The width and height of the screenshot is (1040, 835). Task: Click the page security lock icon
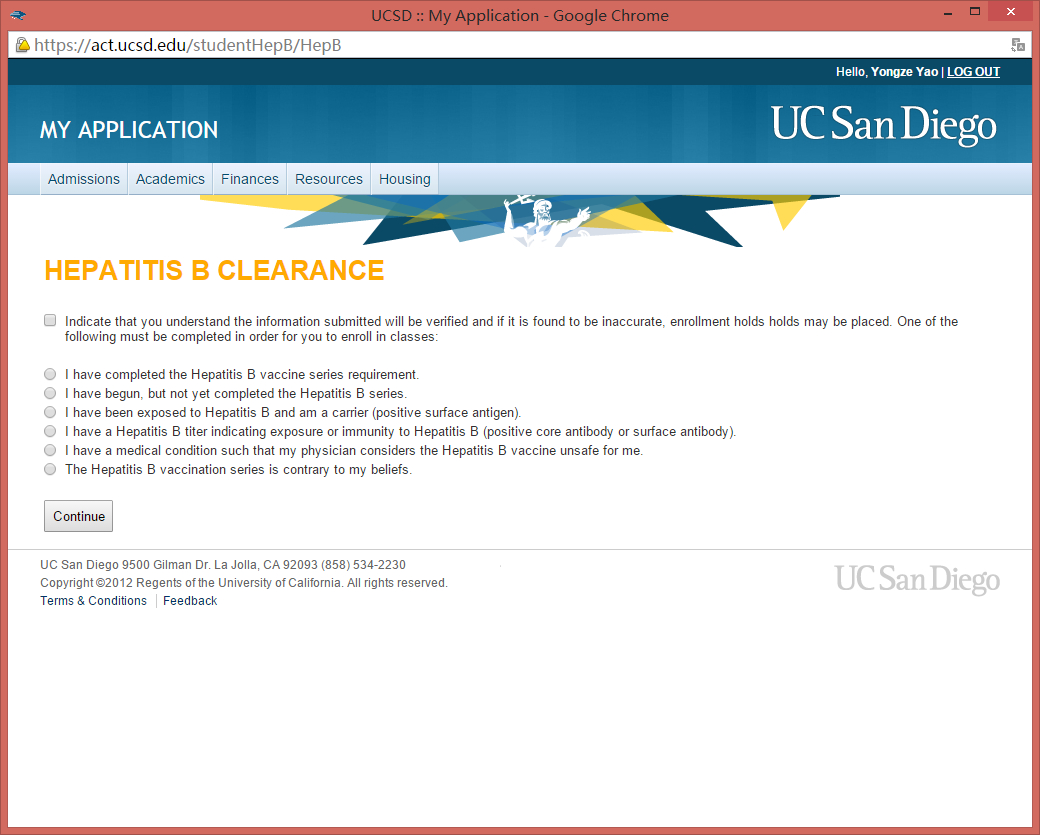23,45
